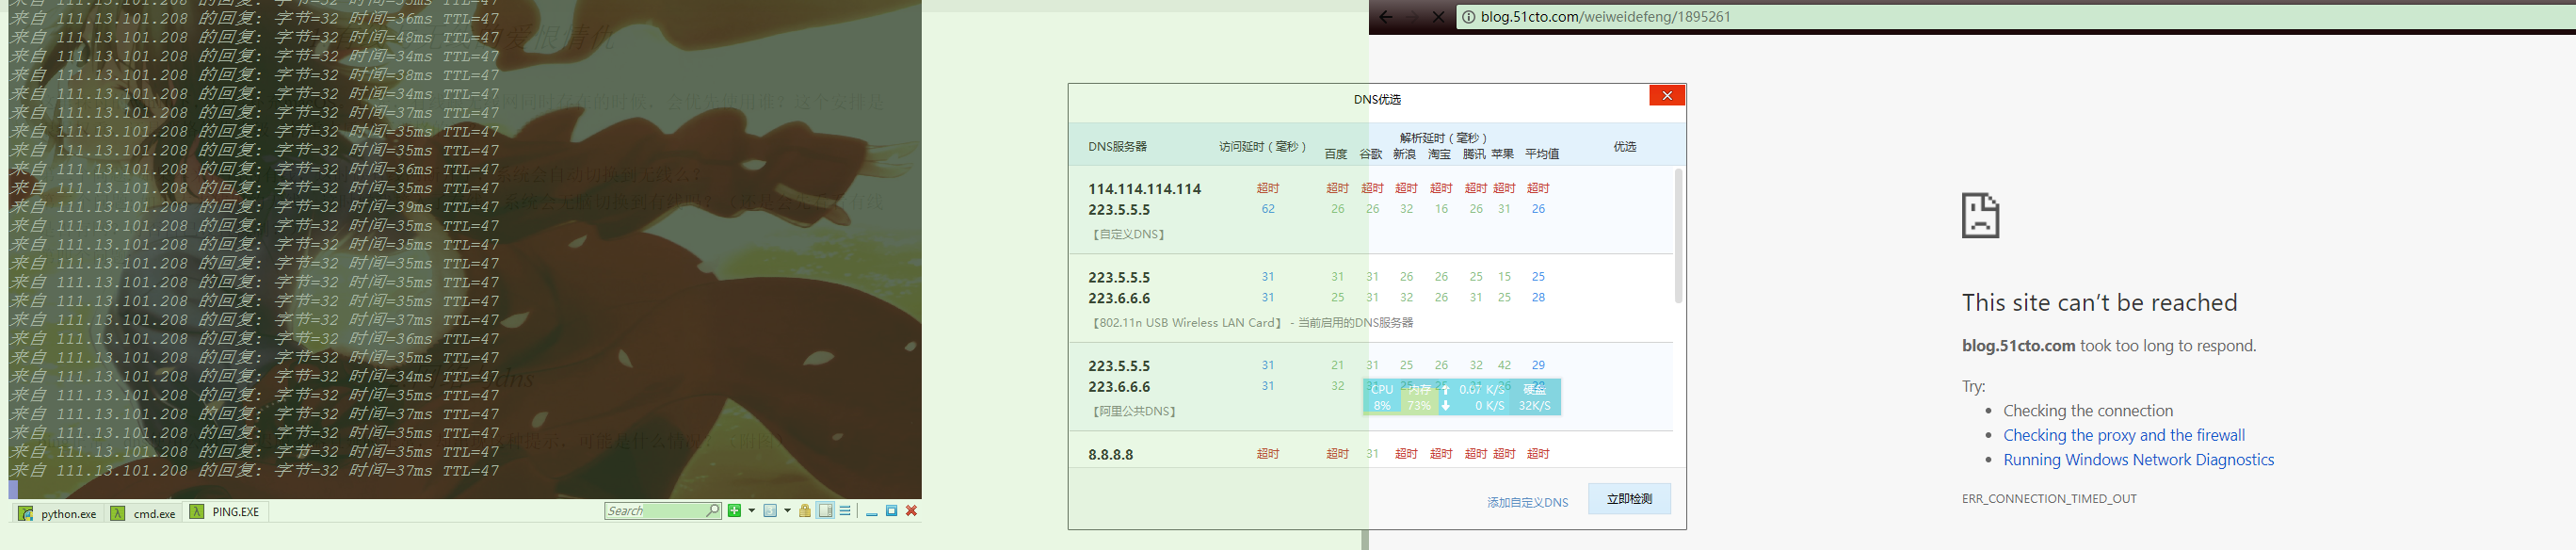Open 'Checking the proxy and the firewall' link
2576x550 pixels.
[2124, 435]
